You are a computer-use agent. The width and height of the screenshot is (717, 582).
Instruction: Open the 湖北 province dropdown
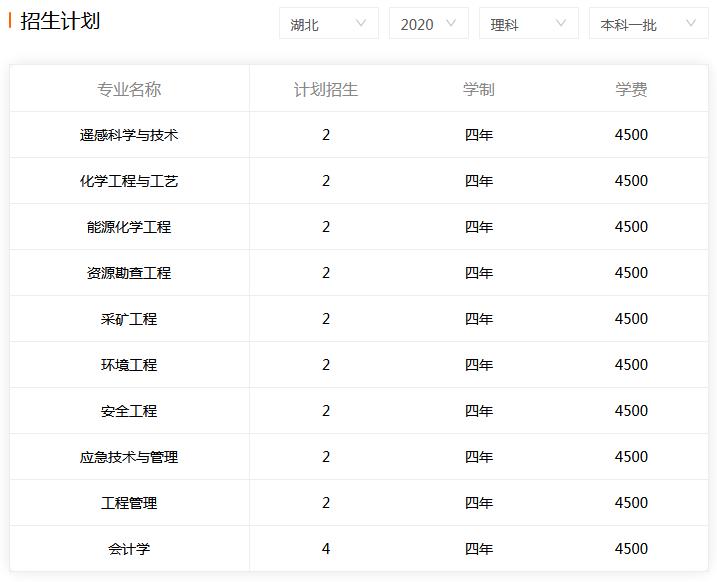pos(329,23)
